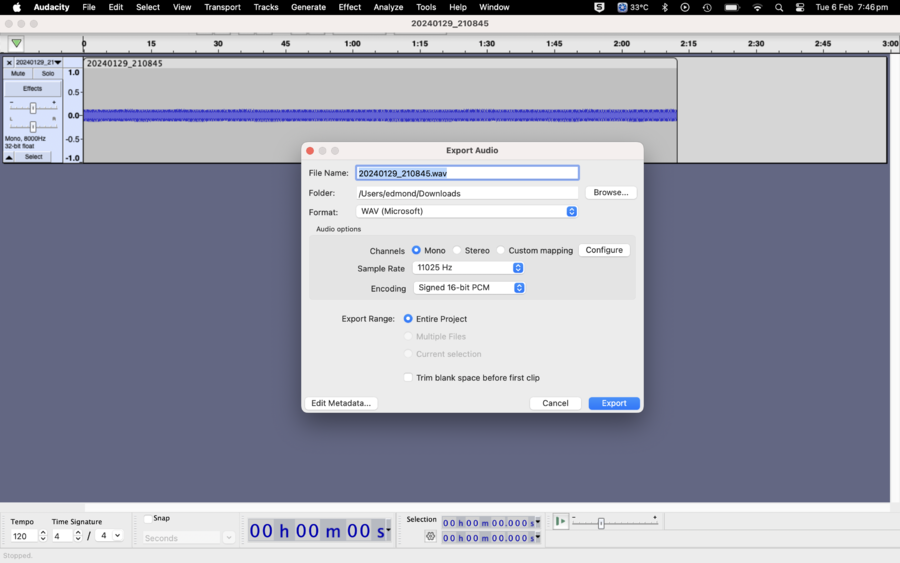This screenshot has height=563, width=900.
Task: Open Encoding Signed 16-bit PCM dropdown
Action: coord(469,288)
